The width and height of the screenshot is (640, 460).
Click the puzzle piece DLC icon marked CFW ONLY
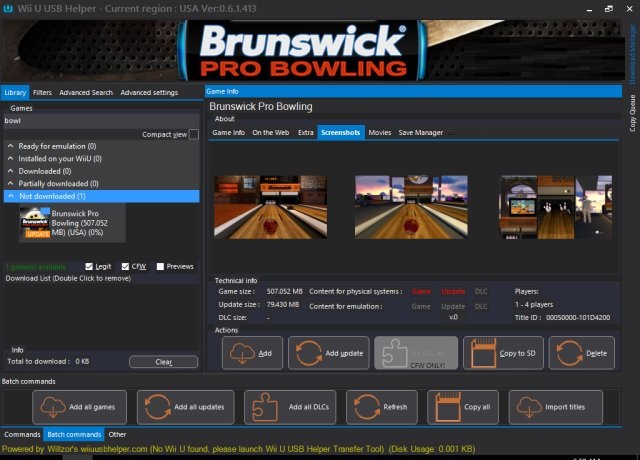point(394,353)
